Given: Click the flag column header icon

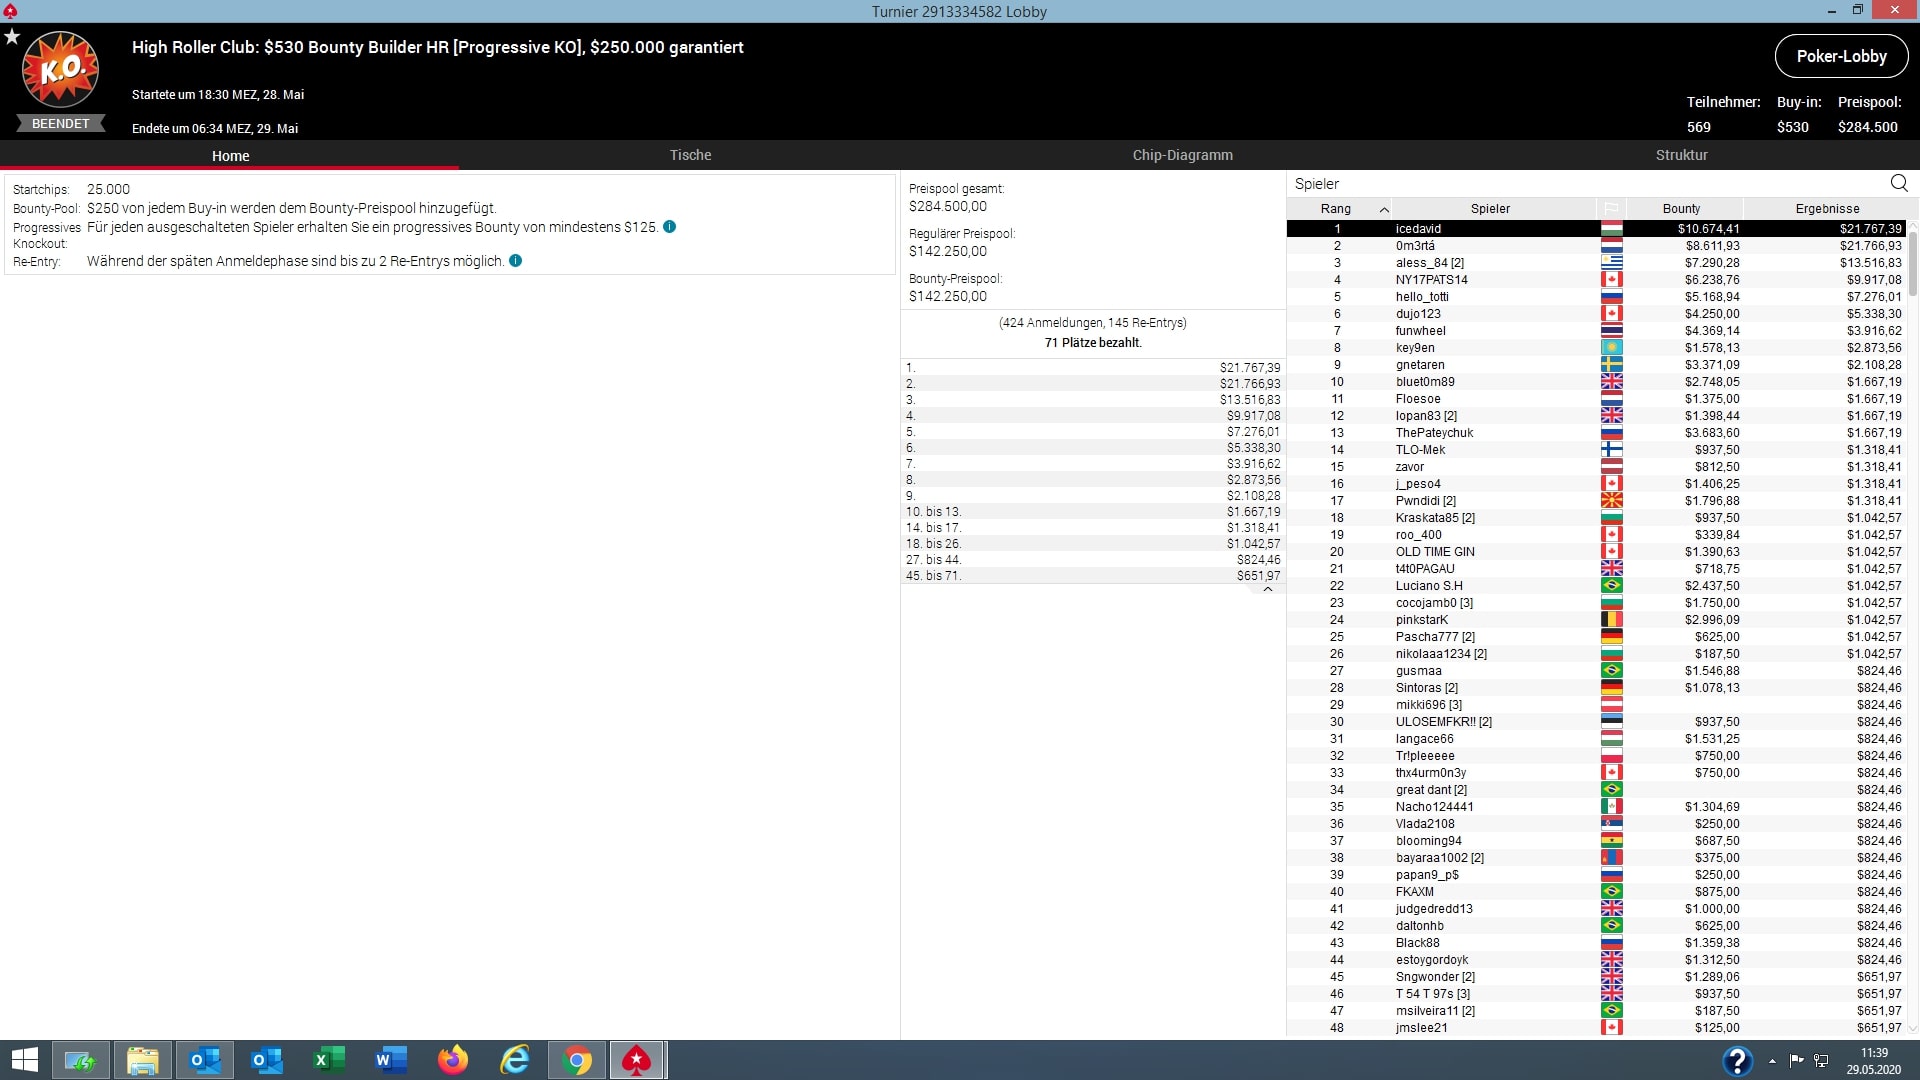Looking at the screenshot, I should tap(1611, 209).
